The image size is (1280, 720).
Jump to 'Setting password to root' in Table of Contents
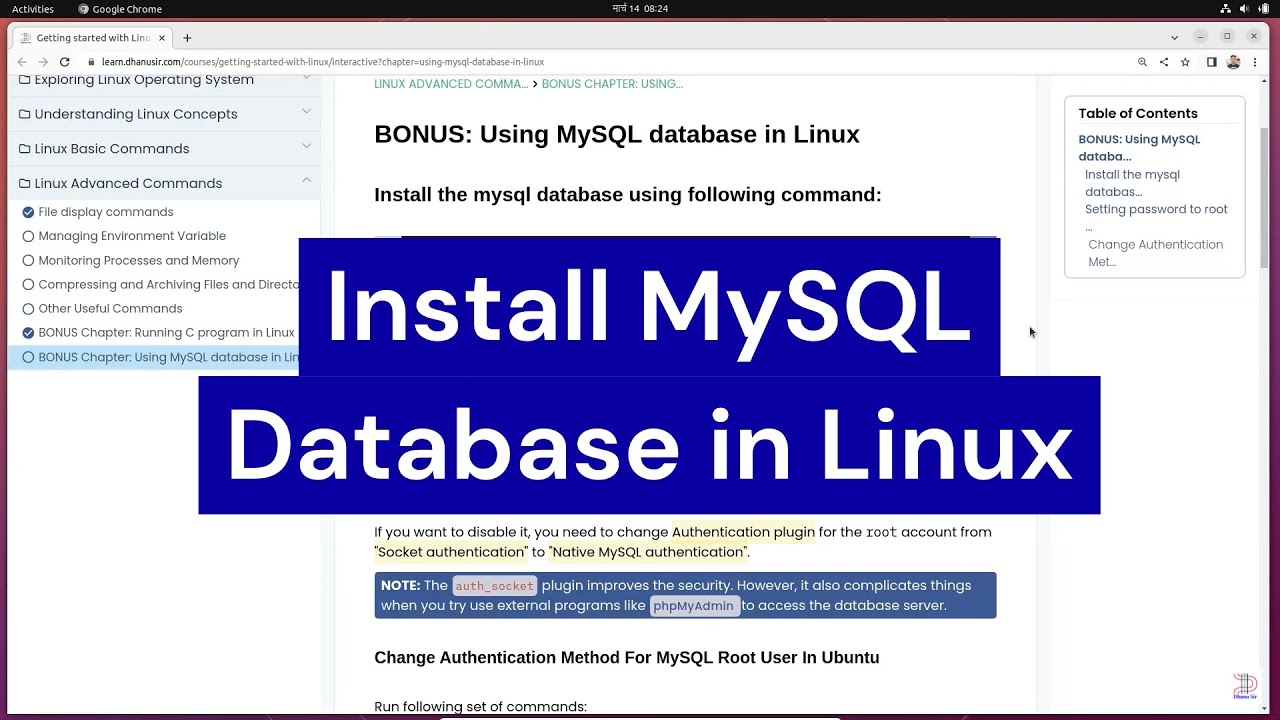coord(1156,217)
